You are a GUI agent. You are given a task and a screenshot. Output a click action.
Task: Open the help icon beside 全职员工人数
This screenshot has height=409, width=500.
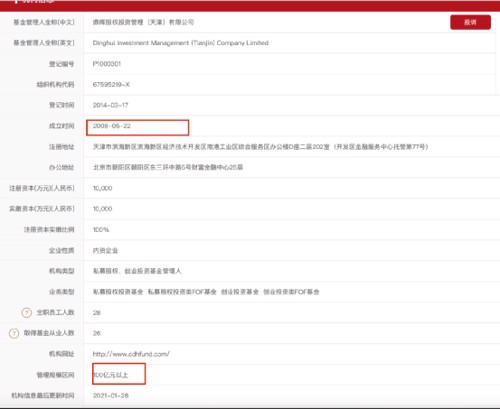click(27, 313)
